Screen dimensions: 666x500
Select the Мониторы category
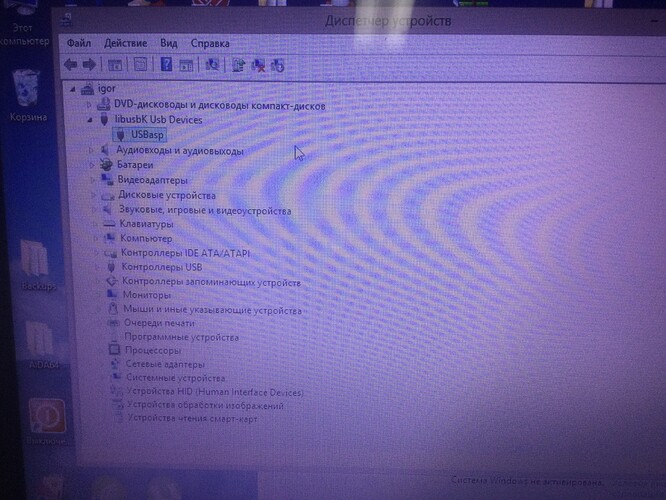pos(147,295)
